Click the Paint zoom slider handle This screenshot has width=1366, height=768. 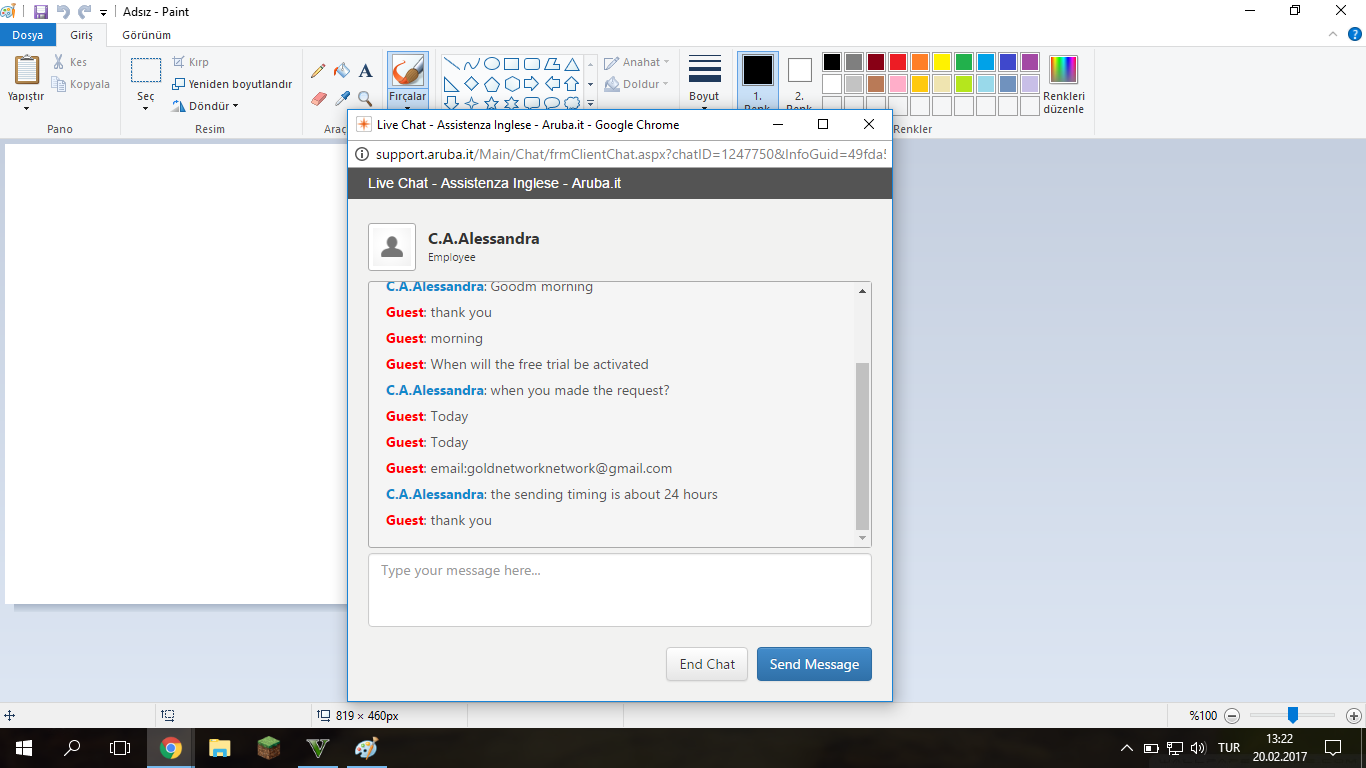pos(1293,715)
